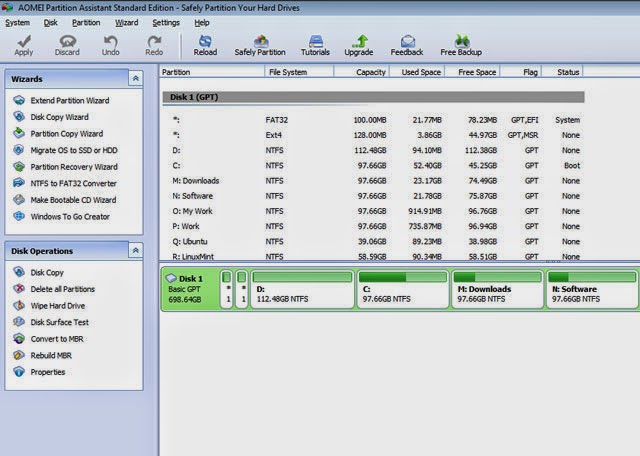Click C: 97.66GB block in disk map
The width and height of the screenshot is (640, 456).
click(x=403, y=289)
